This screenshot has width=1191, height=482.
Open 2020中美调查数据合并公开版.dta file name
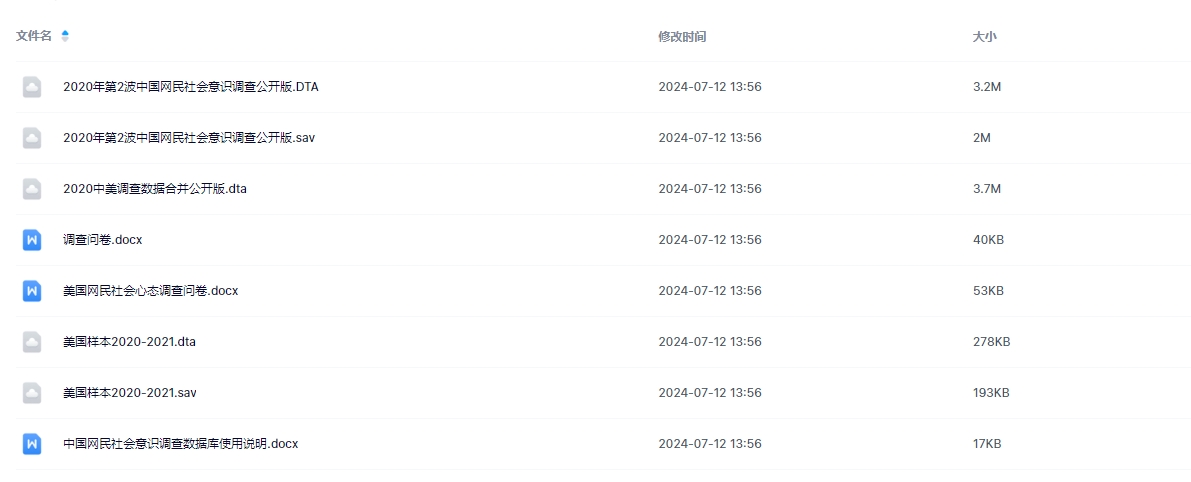[154, 189]
